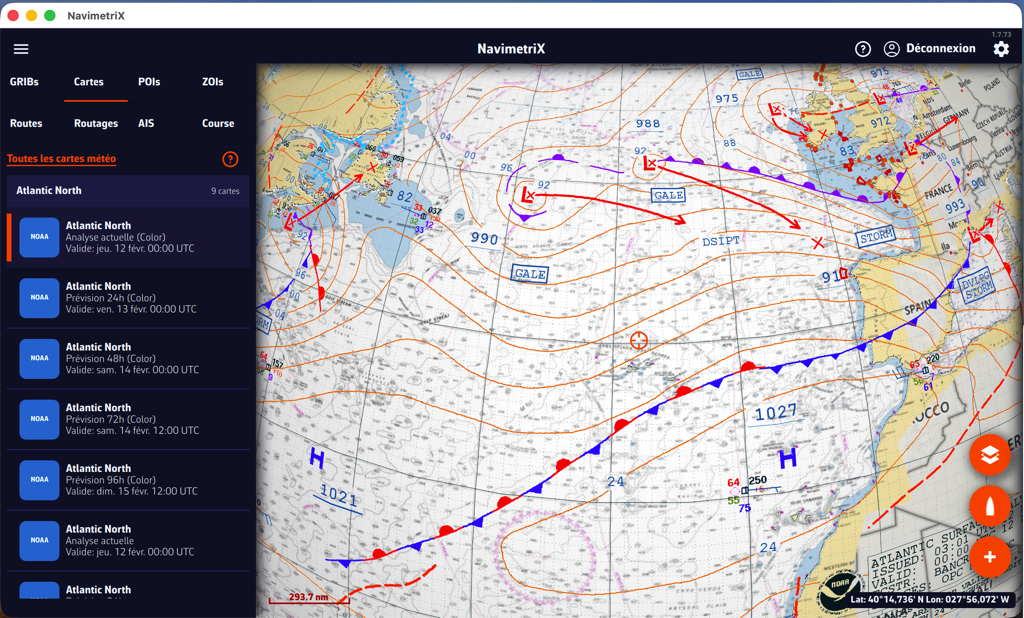The width and height of the screenshot is (1024, 618).
Task: Click the orange map layers button
Action: coord(989,455)
